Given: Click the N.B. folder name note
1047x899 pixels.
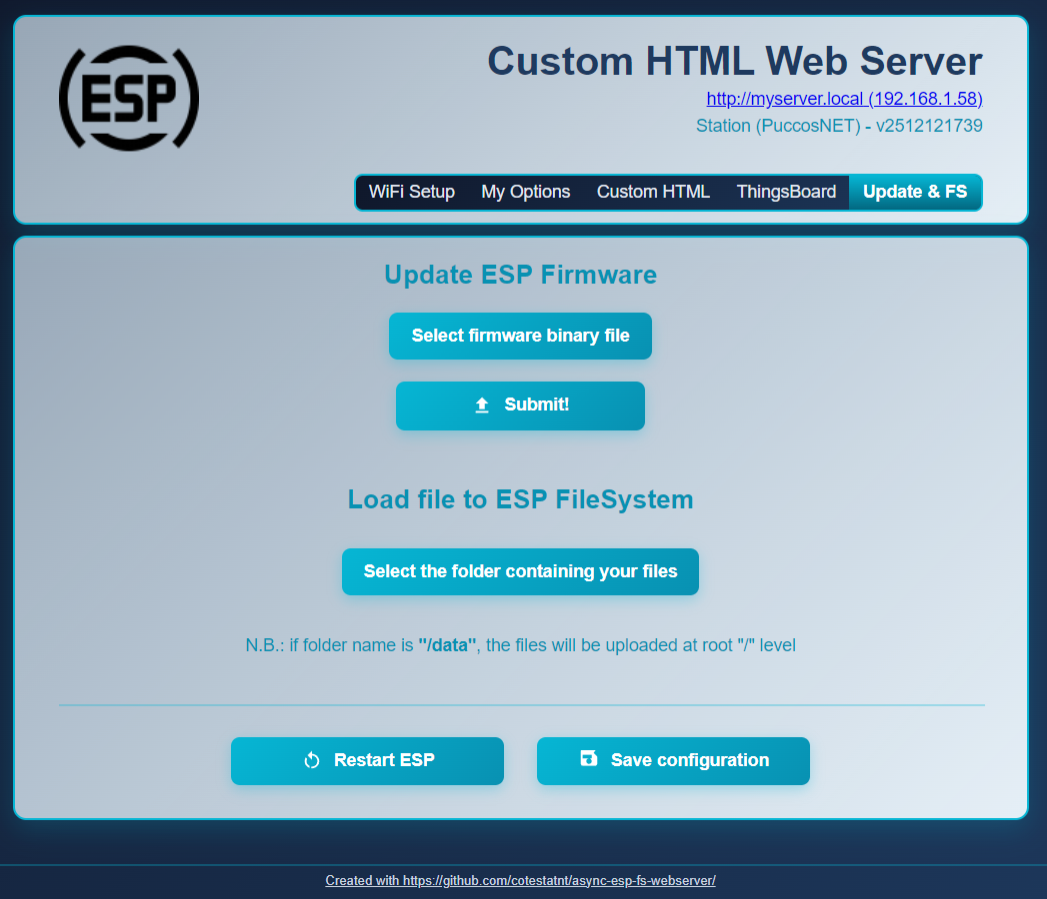Looking at the screenshot, I should (520, 645).
